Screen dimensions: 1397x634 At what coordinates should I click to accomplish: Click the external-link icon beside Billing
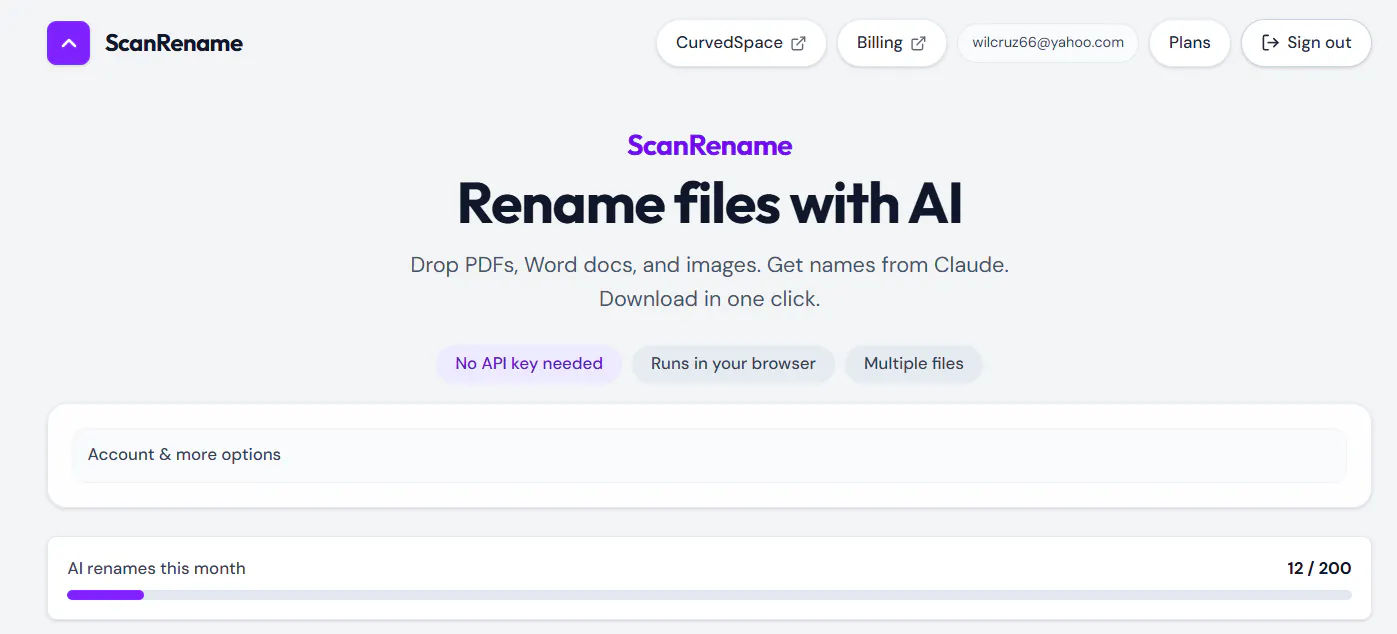click(x=918, y=43)
